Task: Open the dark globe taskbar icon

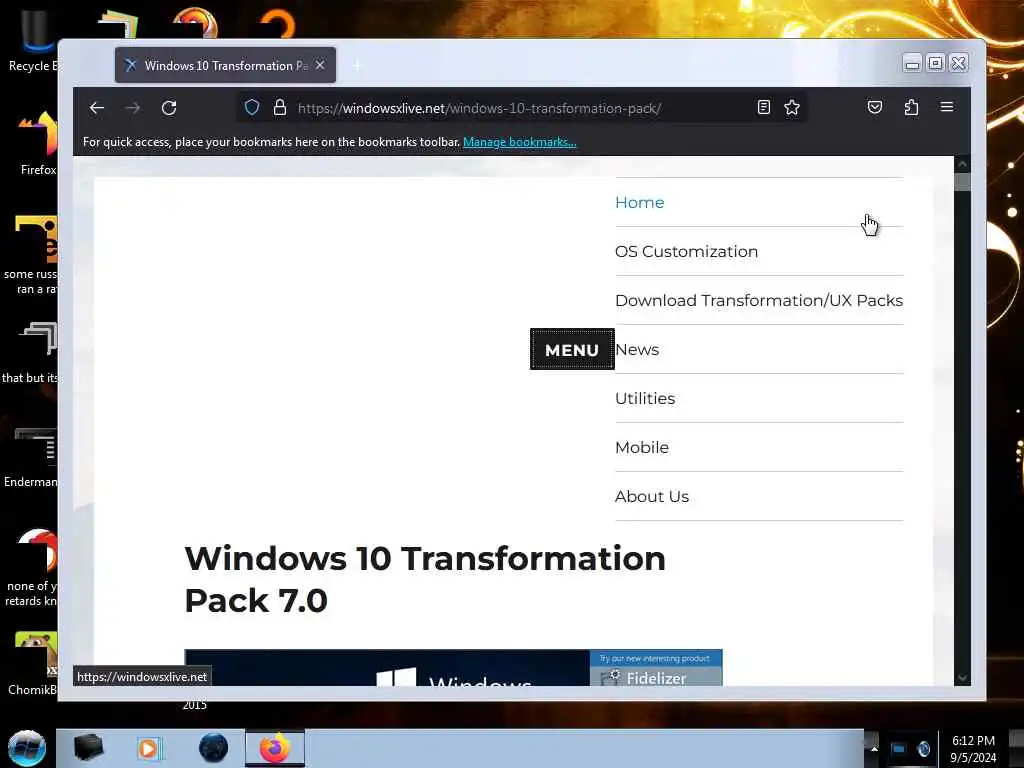Action: pos(214,748)
